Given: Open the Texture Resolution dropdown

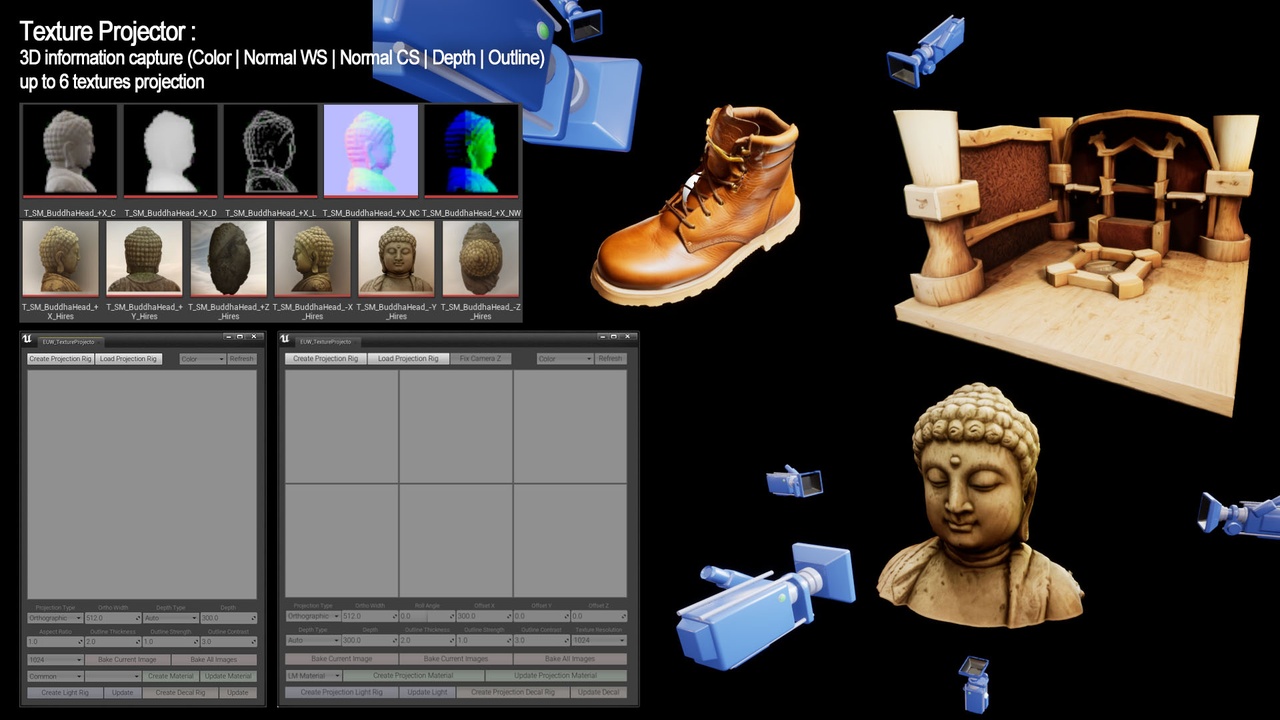Looking at the screenshot, I should click(598, 641).
